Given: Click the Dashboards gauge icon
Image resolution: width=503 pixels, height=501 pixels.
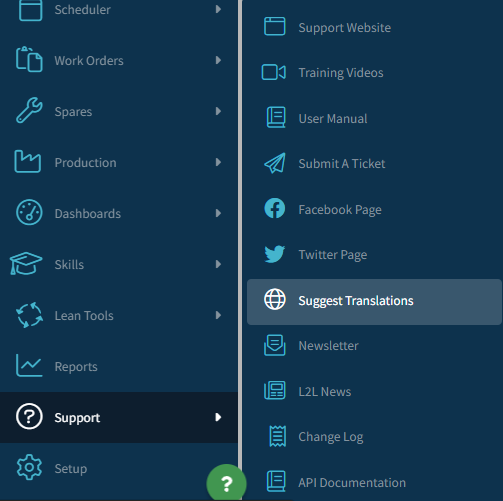Looking at the screenshot, I should point(29,213).
